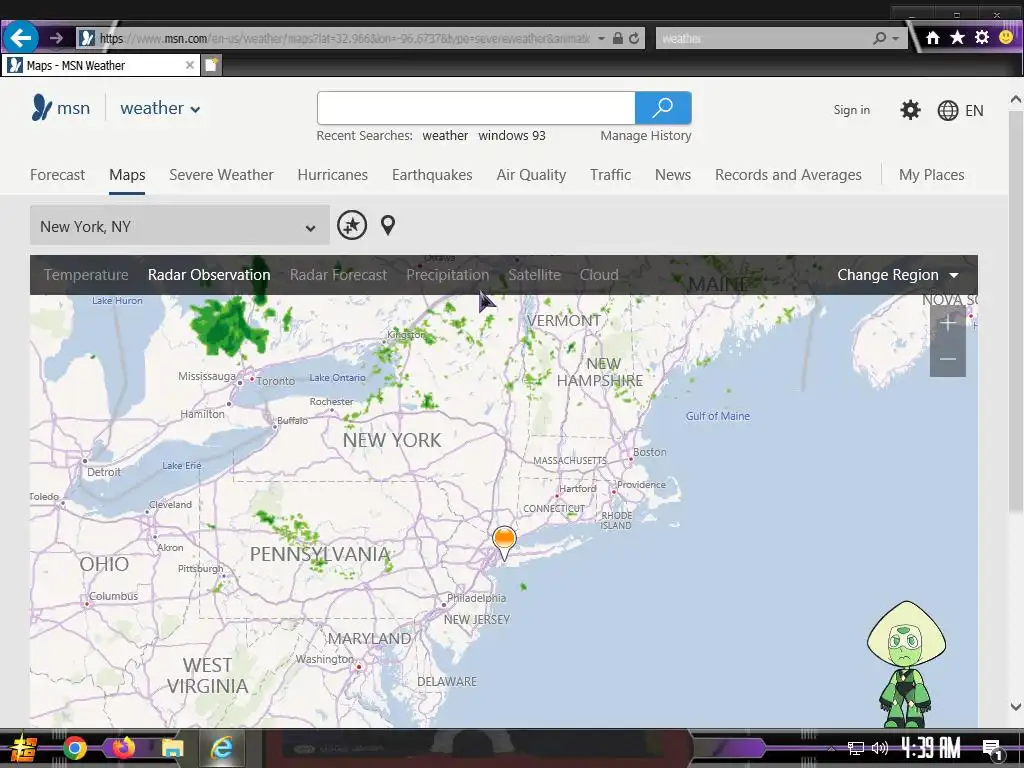The image size is (1024, 768).
Task: Click the add-to-favorites star circle icon
Action: coord(351,225)
